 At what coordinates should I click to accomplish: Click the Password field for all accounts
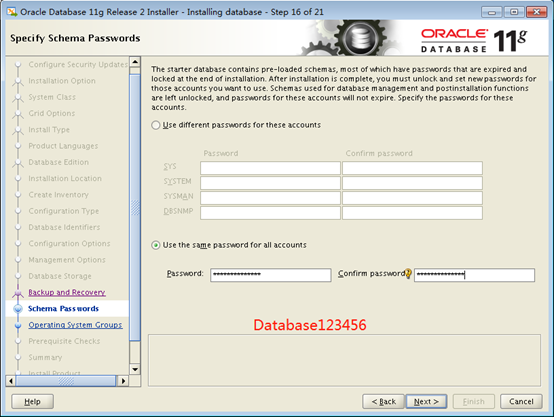click(271, 275)
